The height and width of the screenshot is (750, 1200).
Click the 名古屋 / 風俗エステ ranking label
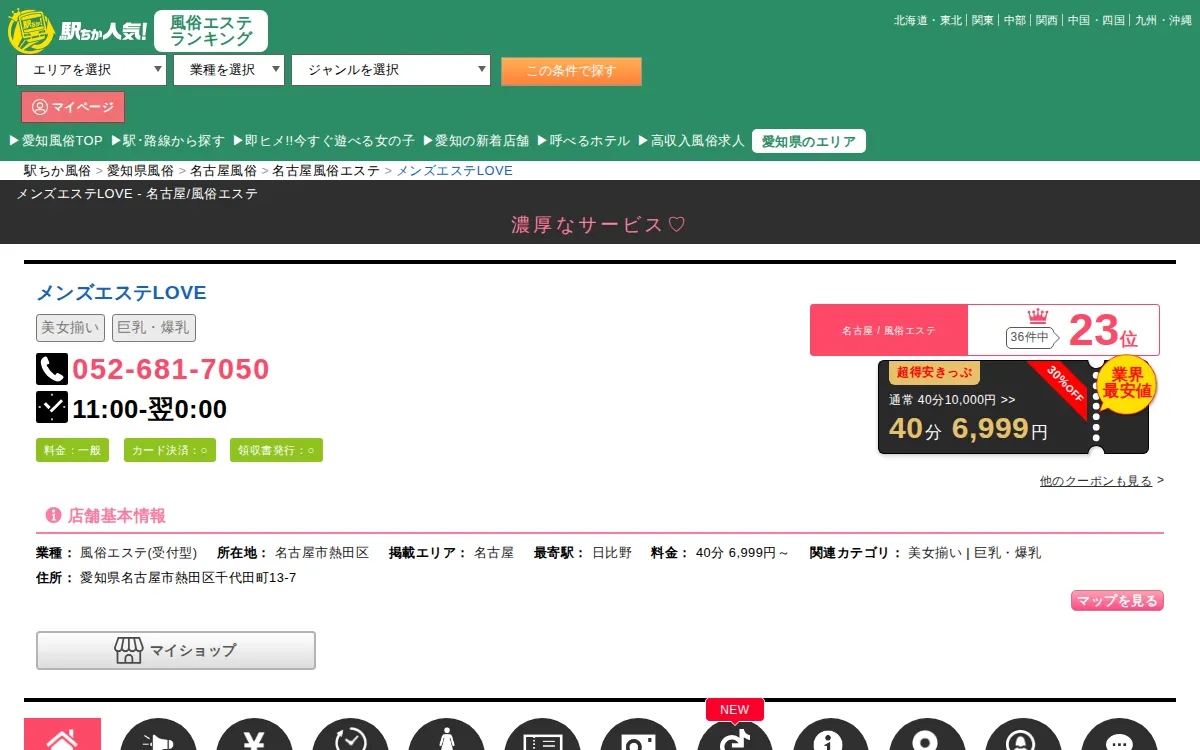click(x=889, y=330)
